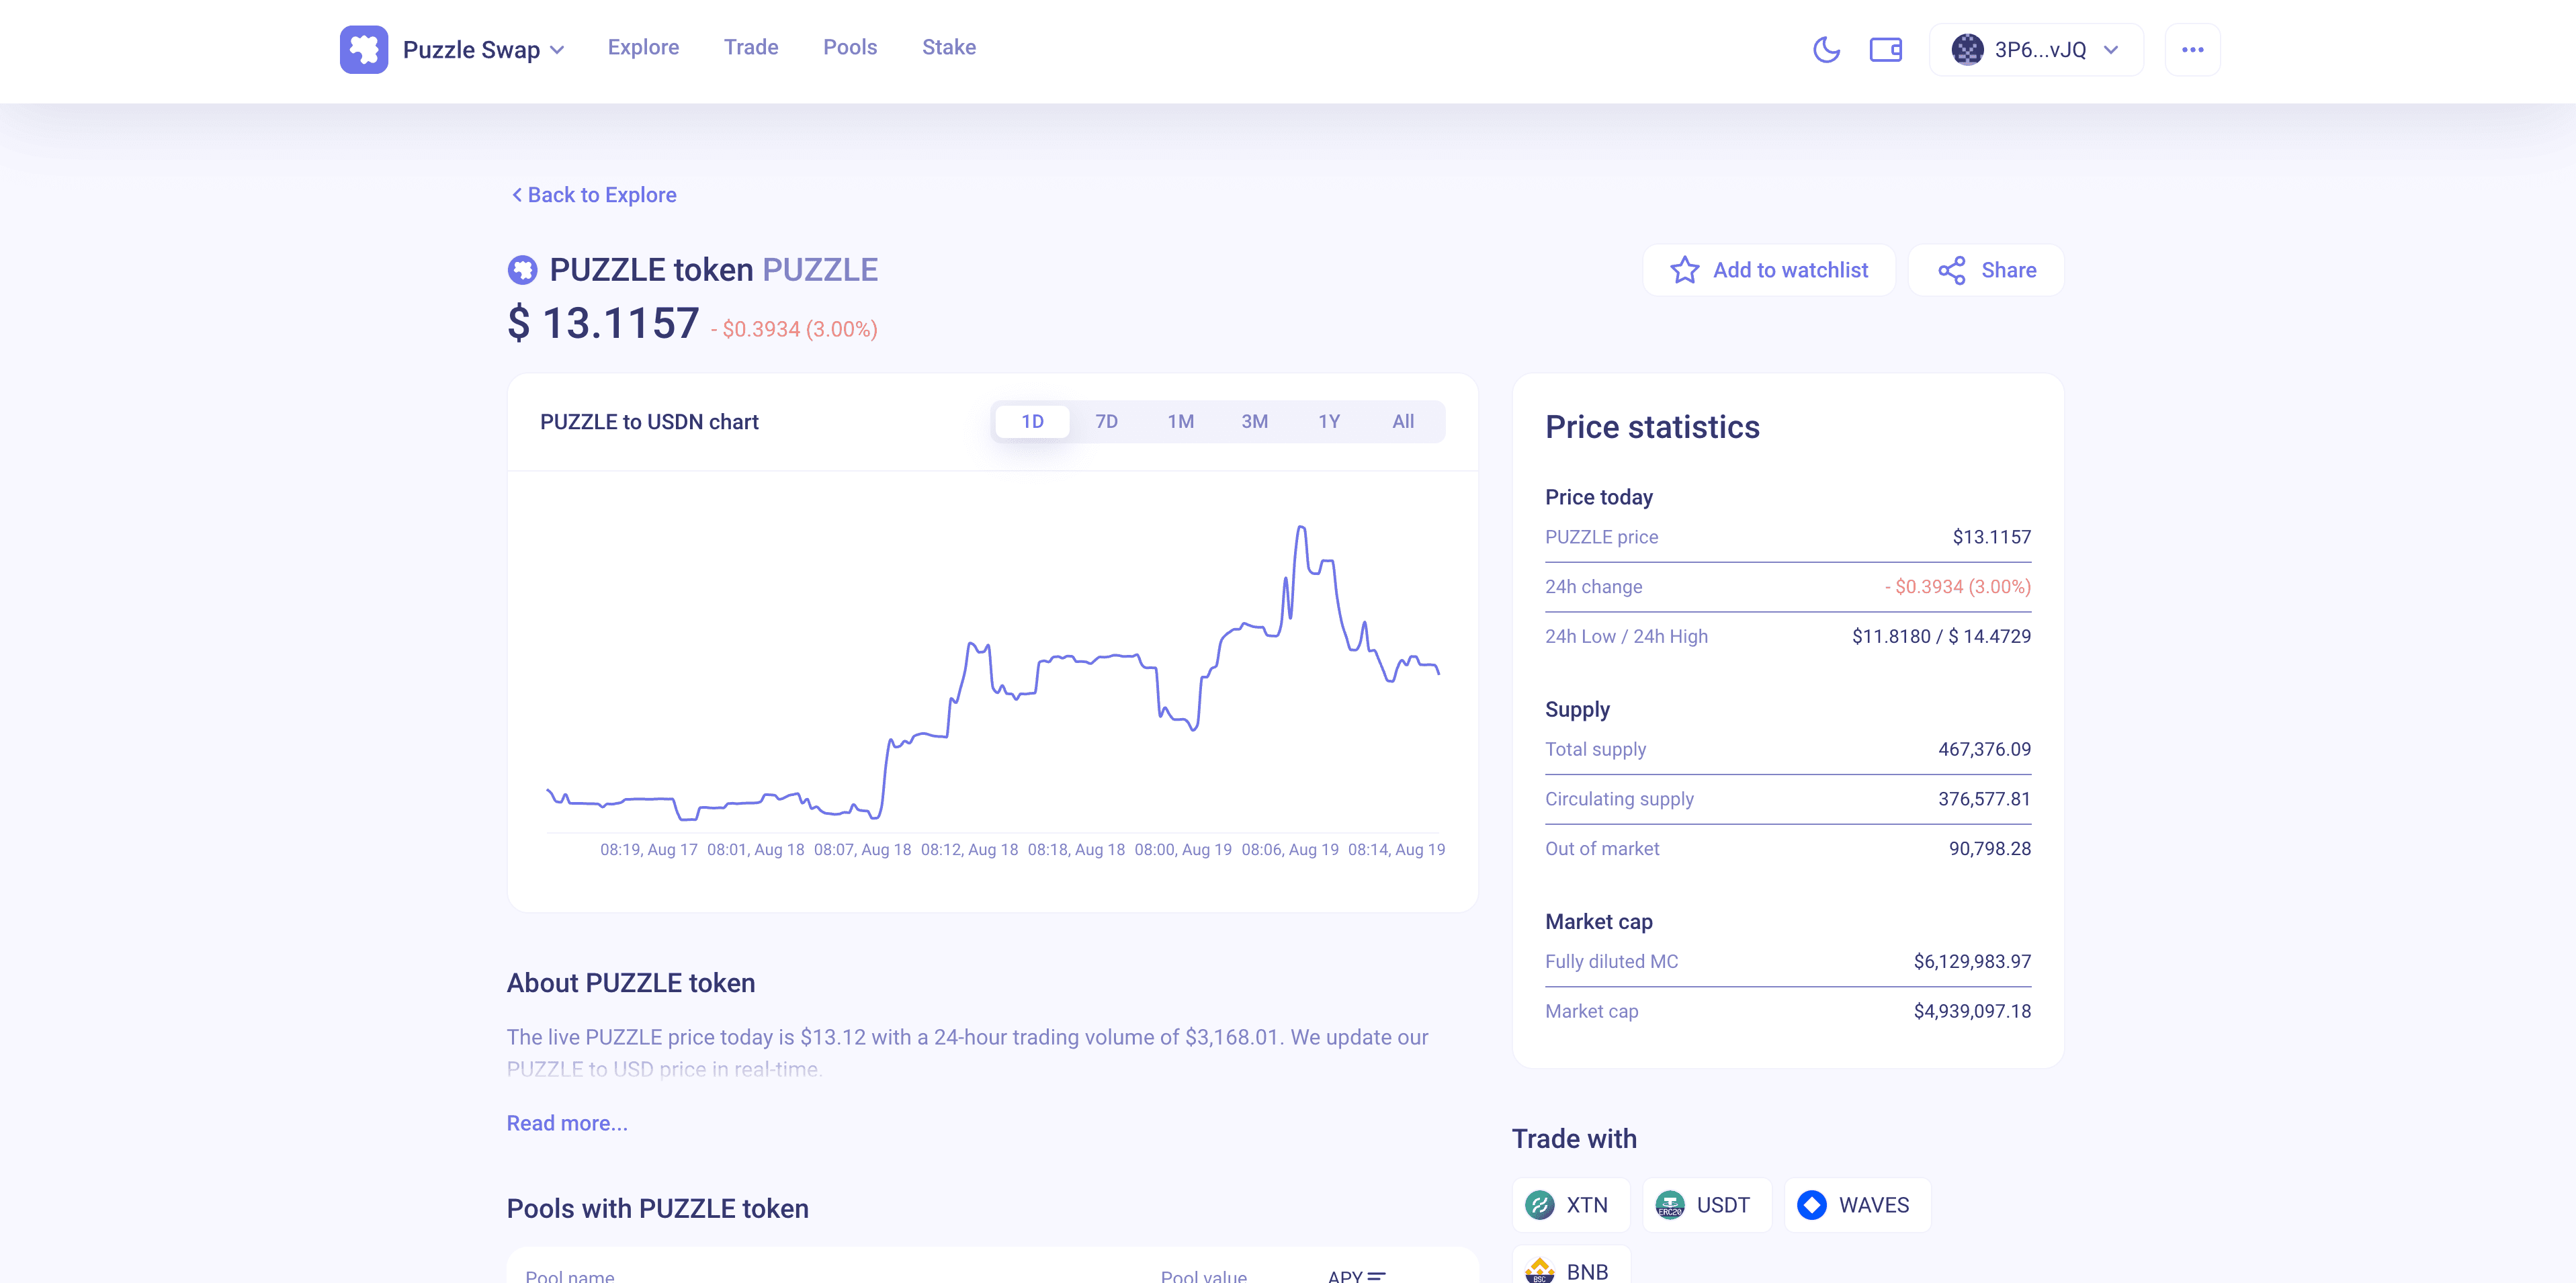This screenshot has height=1283, width=2576.
Task: Go back via Back to Explore link
Action: click(x=593, y=195)
